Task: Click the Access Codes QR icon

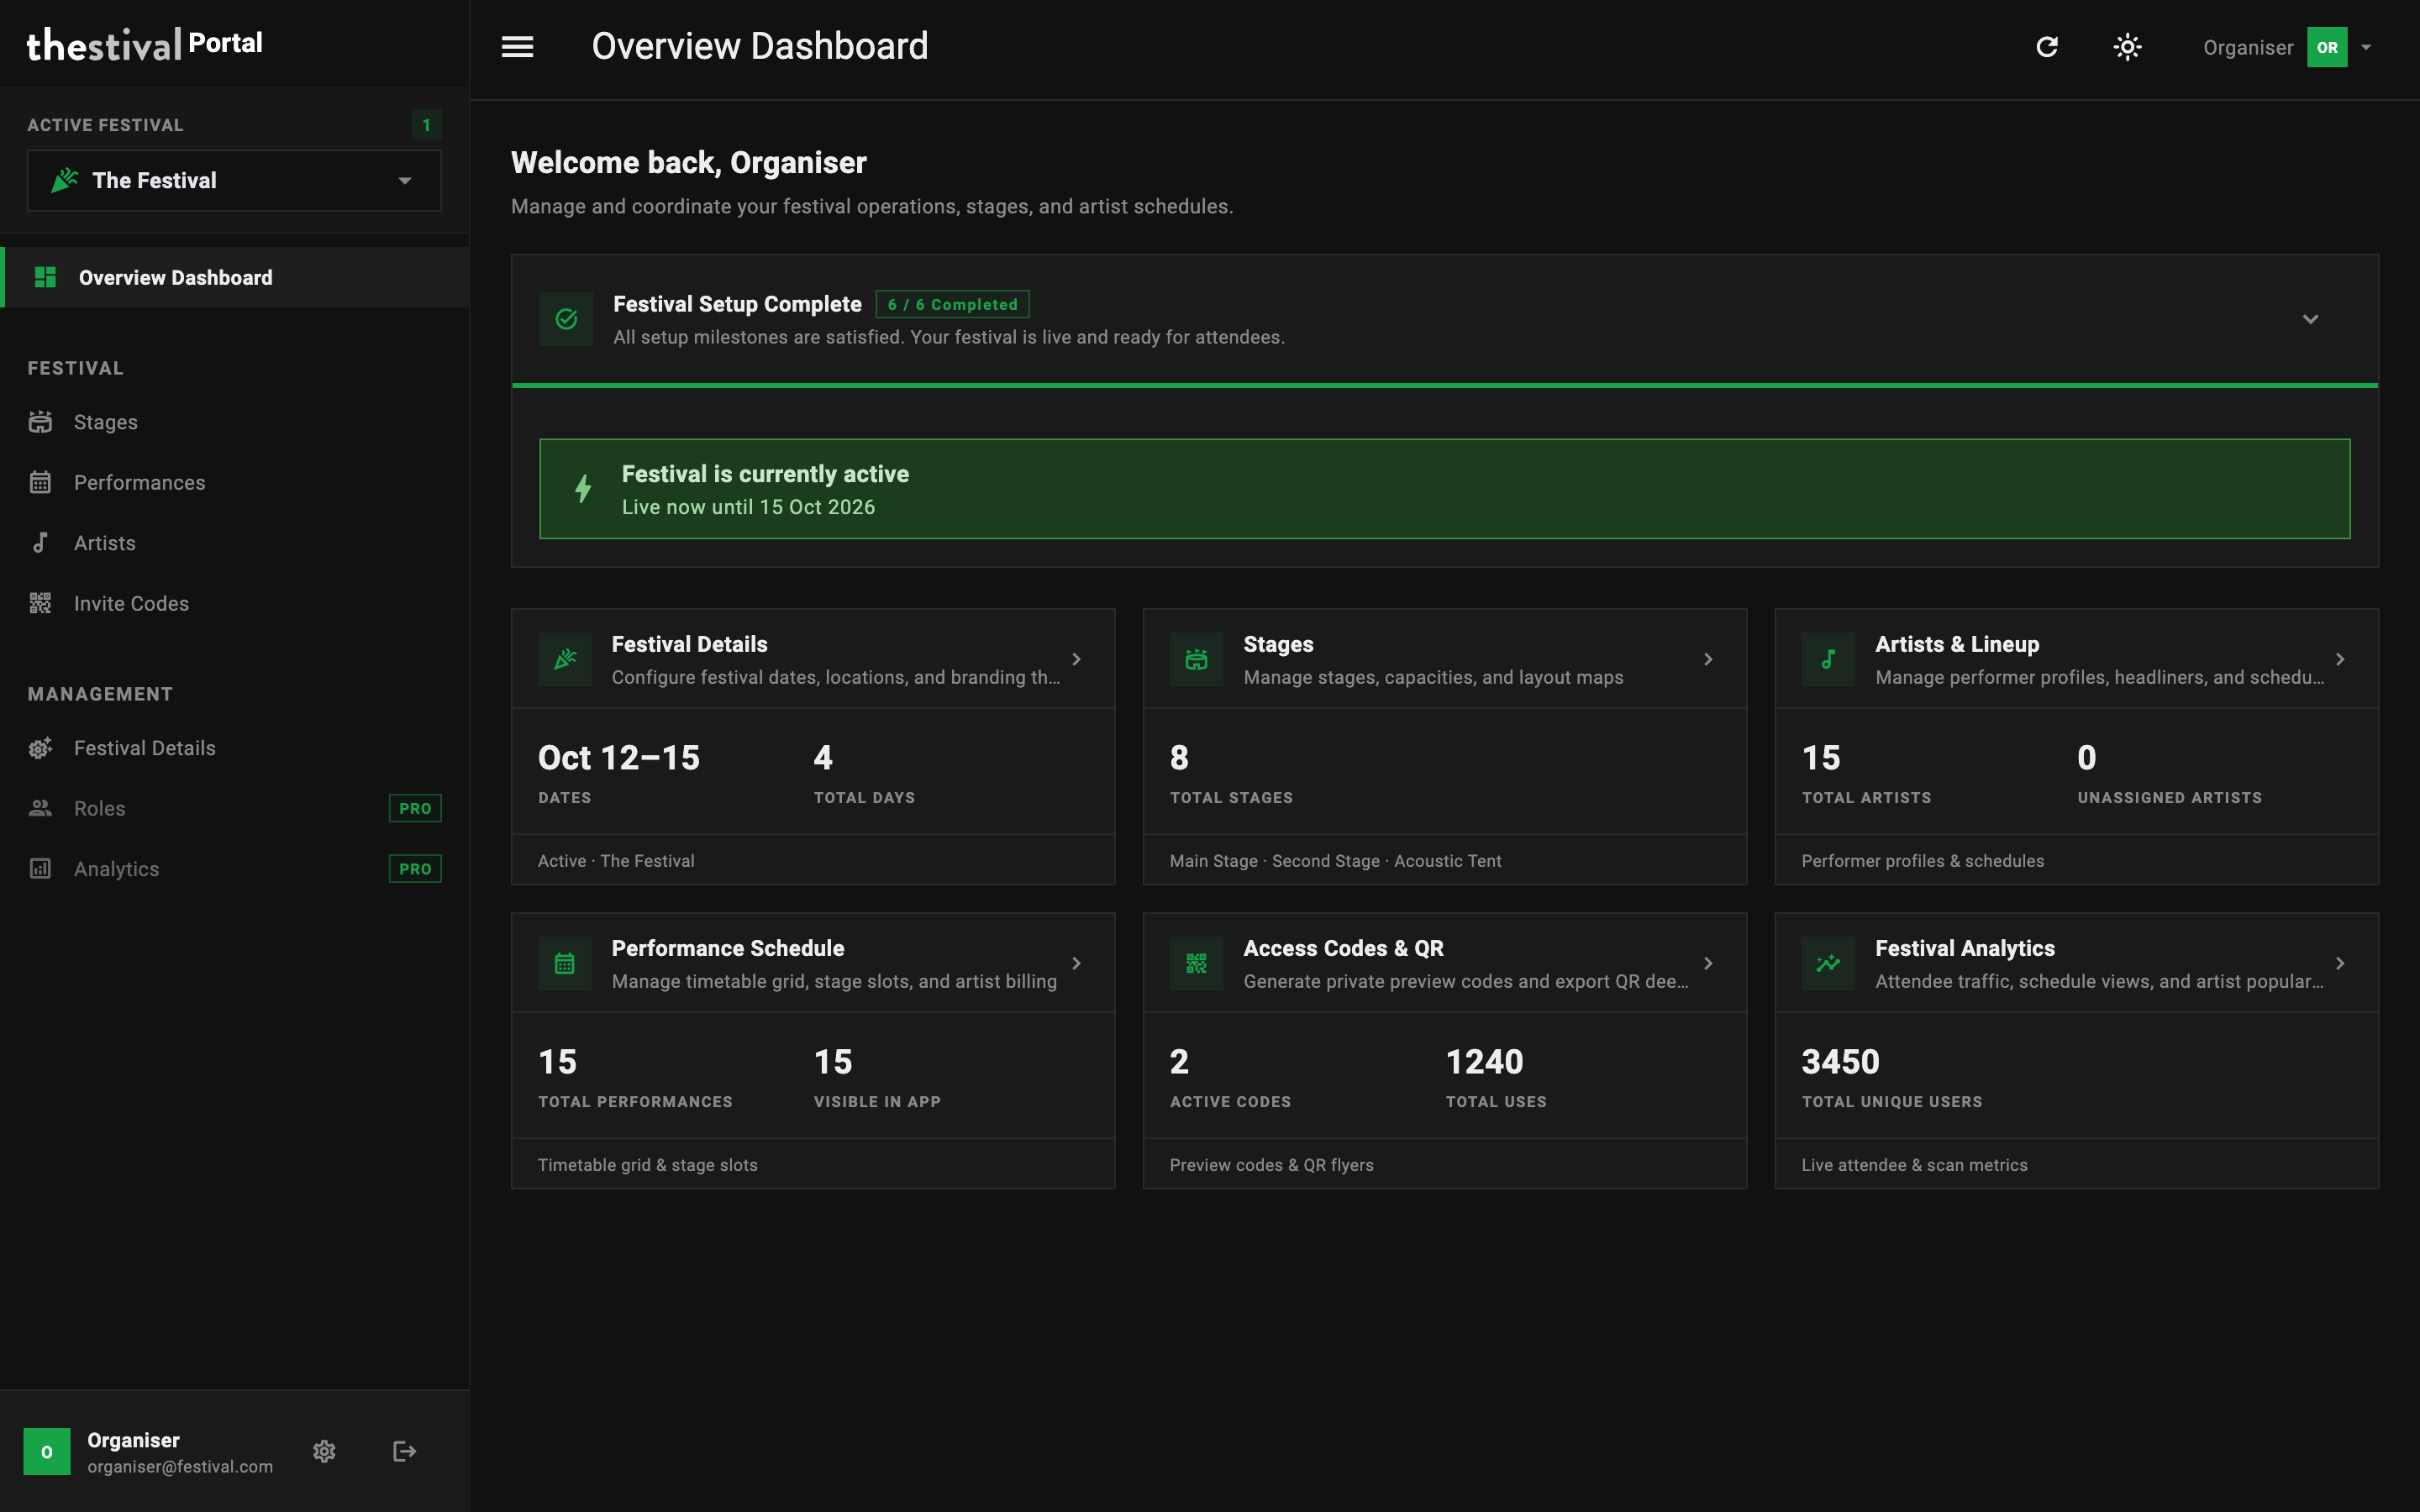Action: (1196, 963)
